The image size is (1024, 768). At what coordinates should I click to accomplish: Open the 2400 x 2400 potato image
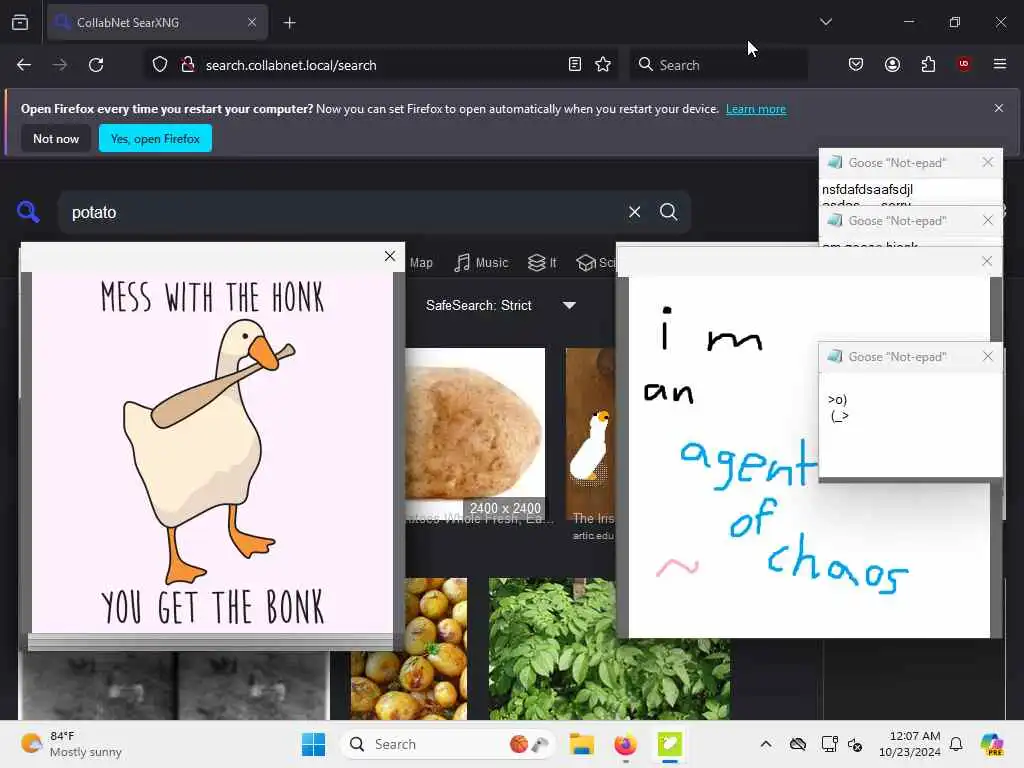[475, 434]
